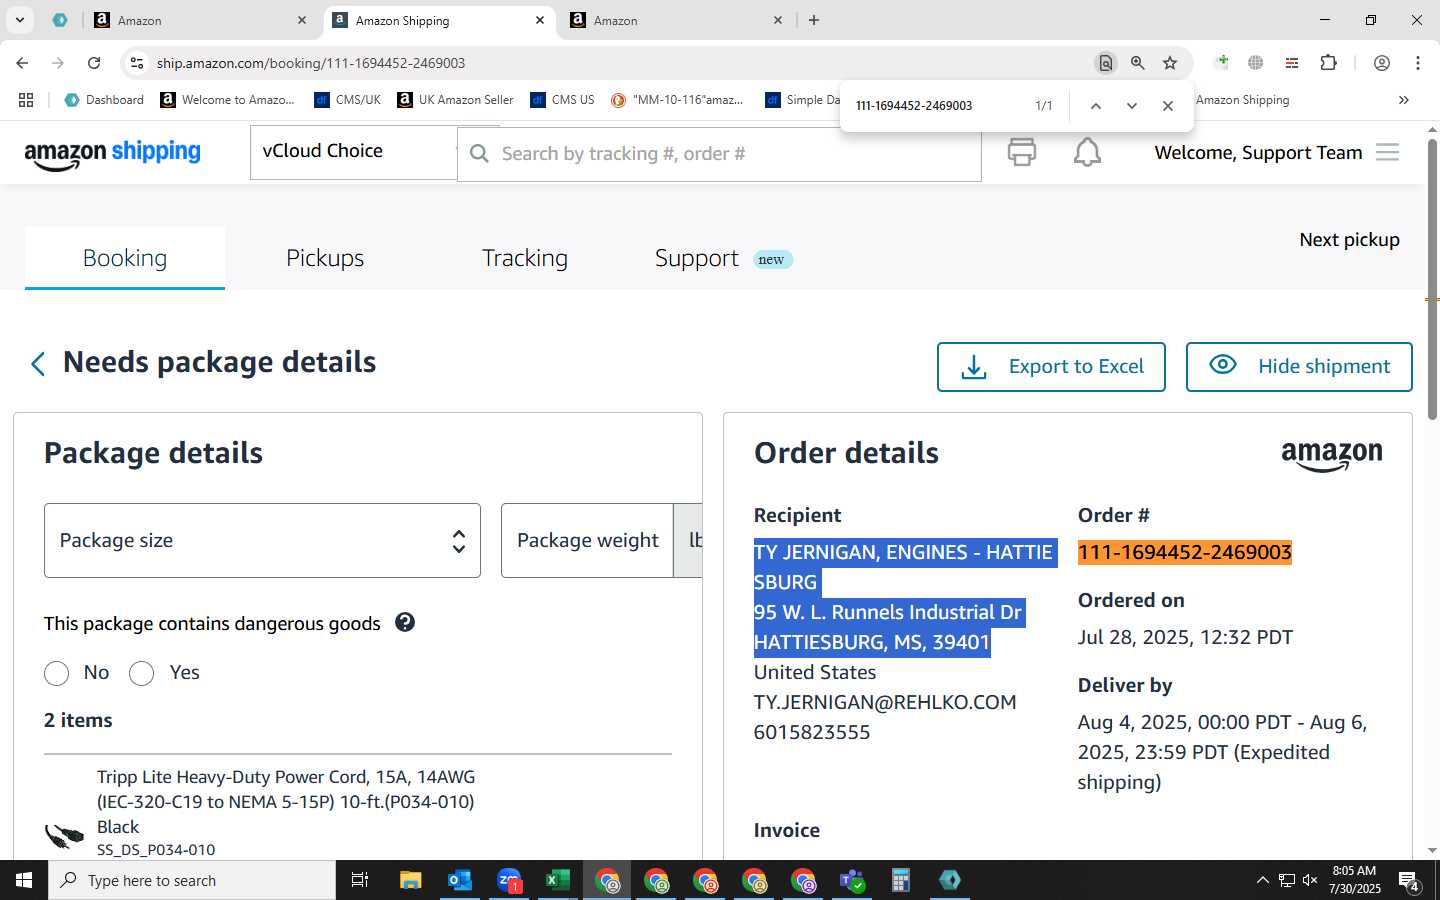The image size is (1440, 900).
Task: Switch to the Pickups tab
Action: (x=325, y=258)
